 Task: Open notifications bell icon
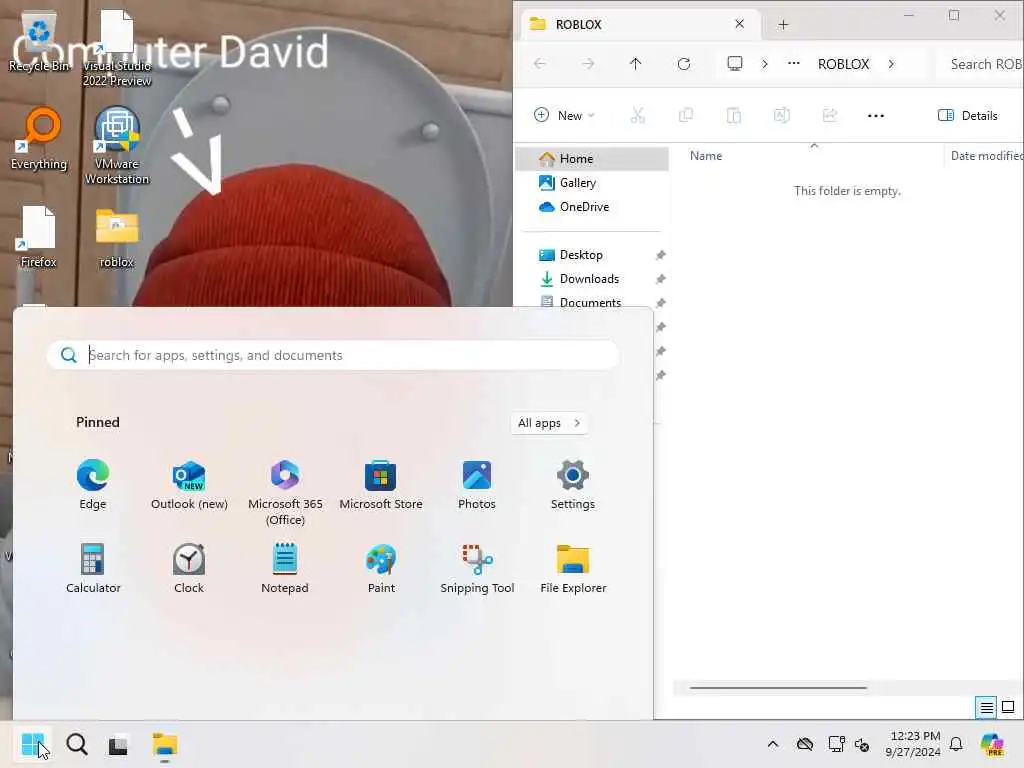pos(956,744)
